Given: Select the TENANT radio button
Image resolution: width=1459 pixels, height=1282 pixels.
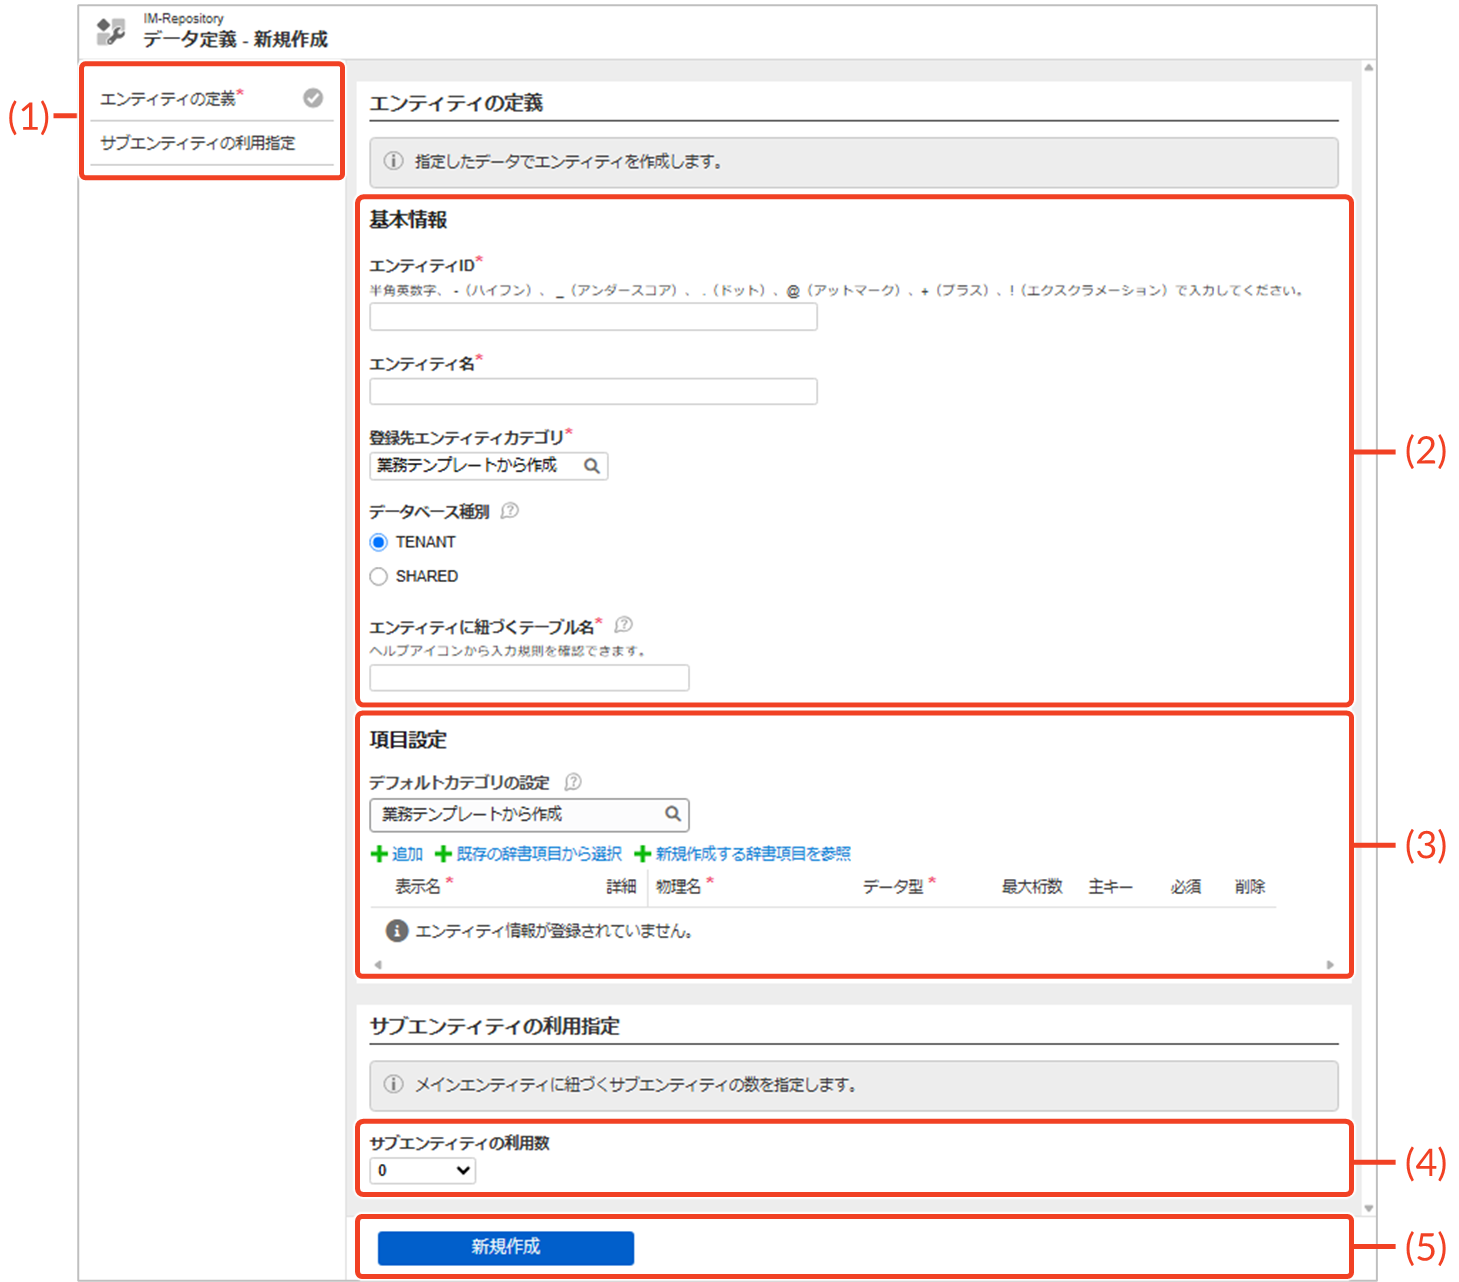Looking at the screenshot, I should pyautogui.click(x=379, y=542).
